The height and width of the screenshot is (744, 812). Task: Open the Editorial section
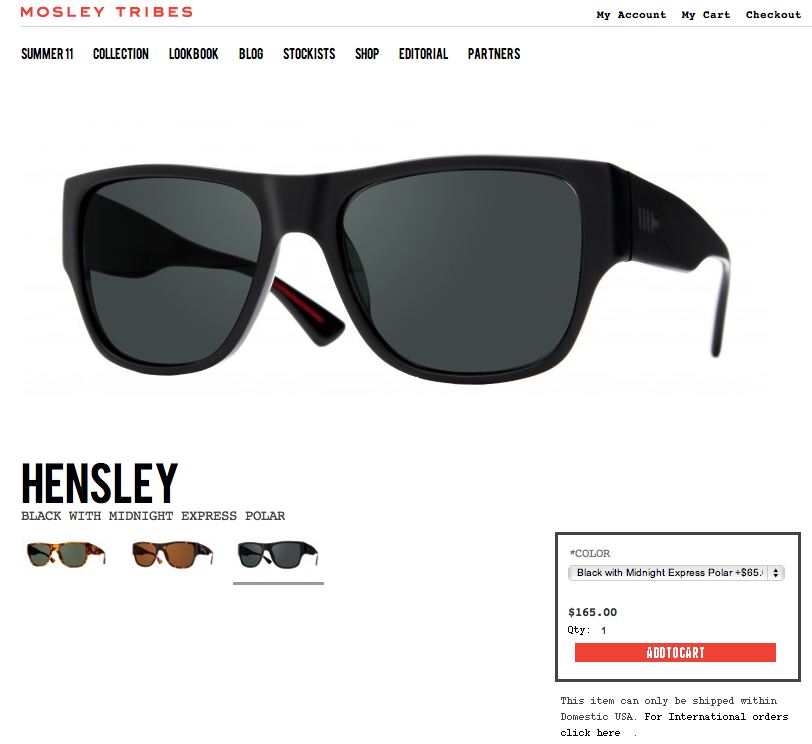424,54
